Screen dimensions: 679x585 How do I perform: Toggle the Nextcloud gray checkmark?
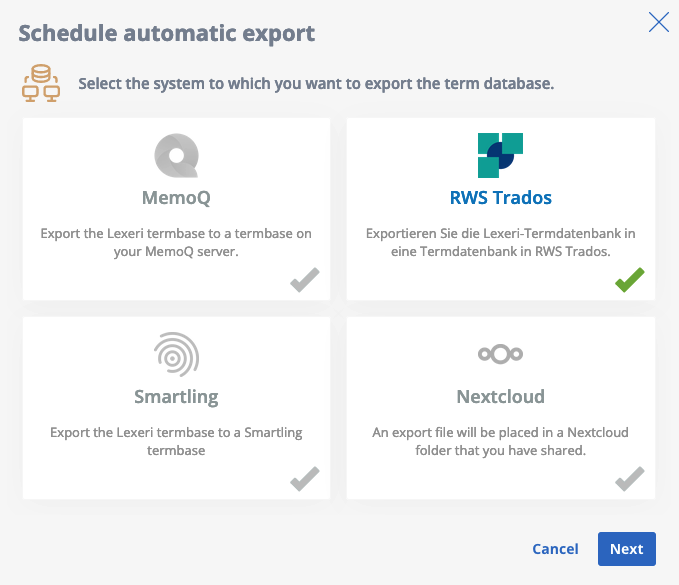click(x=630, y=479)
